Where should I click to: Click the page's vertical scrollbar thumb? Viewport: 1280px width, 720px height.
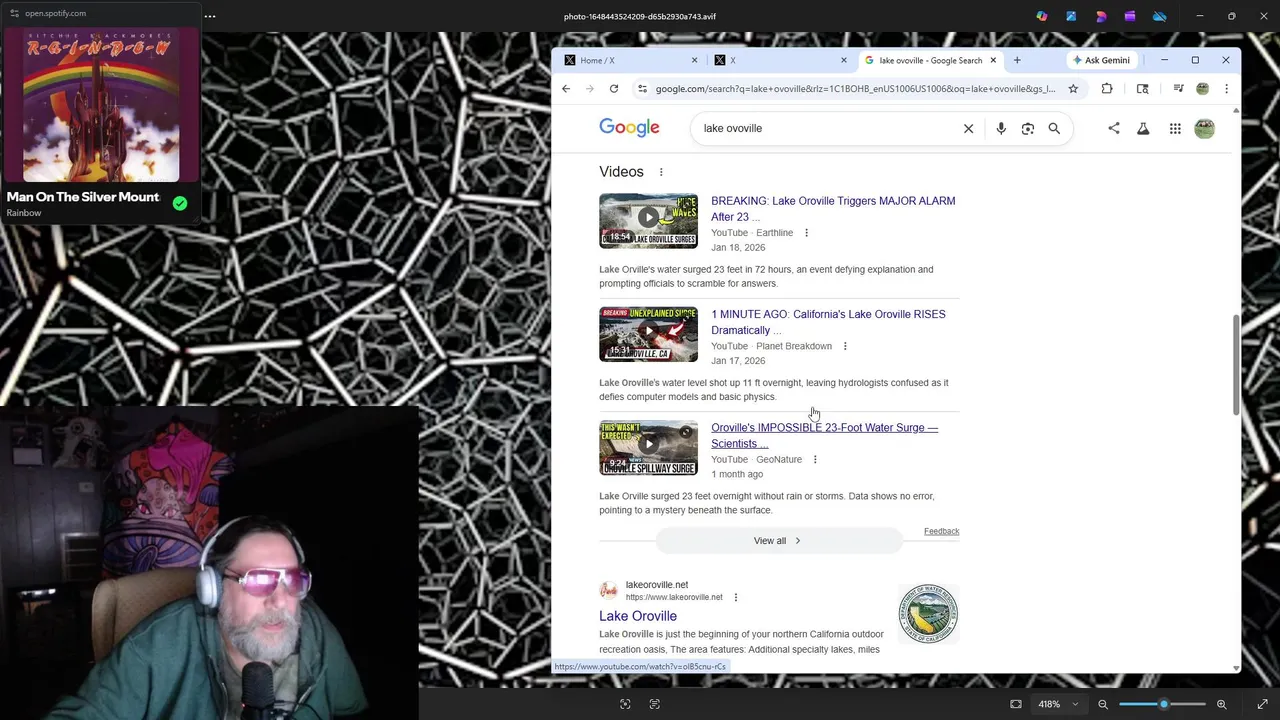click(1237, 365)
